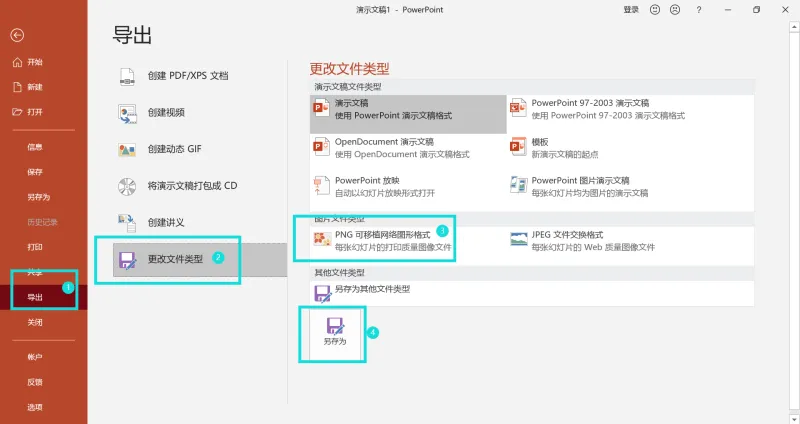Image resolution: width=800 pixels, height=424 pixels.
Task: Click the 演示文稿 PowerPoint format icon
Action: click(321, 108)
